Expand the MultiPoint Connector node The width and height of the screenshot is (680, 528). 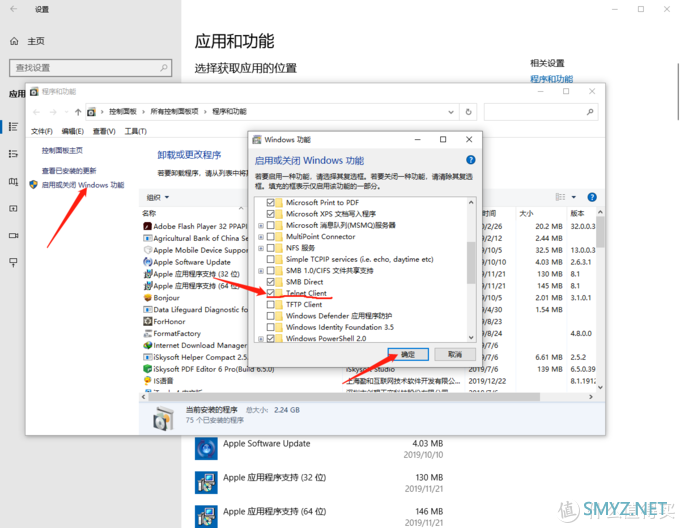pyautogui.click(x=261, y=237)
